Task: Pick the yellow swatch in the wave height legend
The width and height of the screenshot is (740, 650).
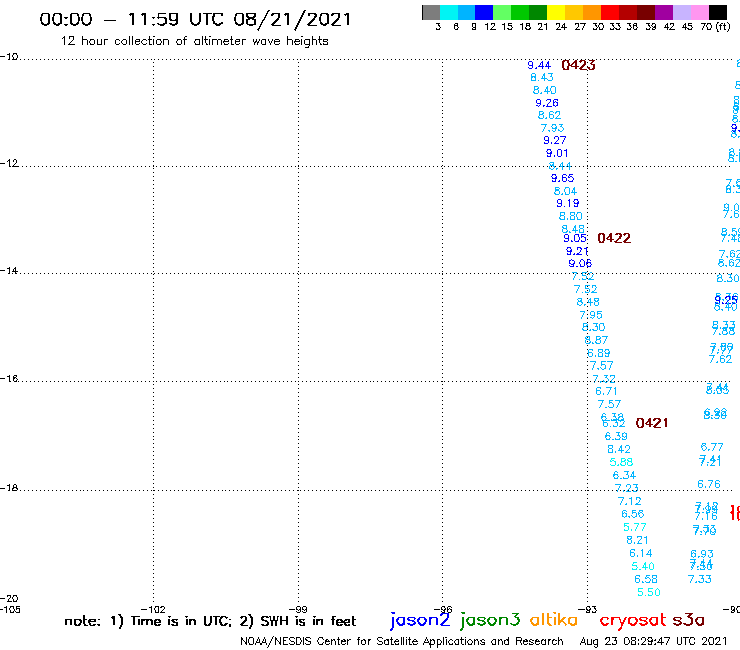Action: 555,12
